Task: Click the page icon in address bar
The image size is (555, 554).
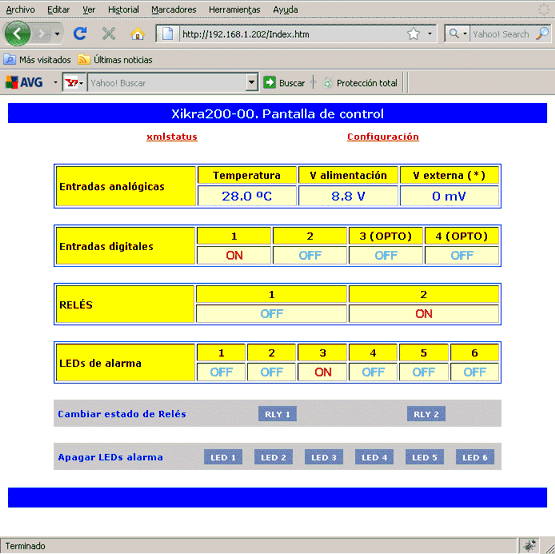Action: (x=167, y=34)
